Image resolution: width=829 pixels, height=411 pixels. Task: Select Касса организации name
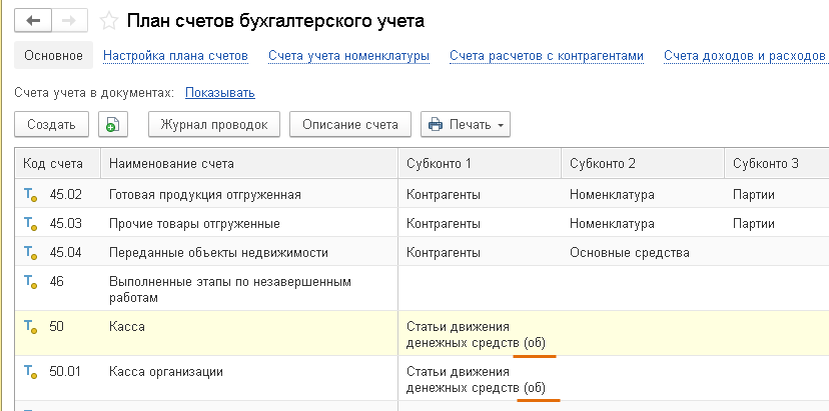[x=166, y=372]
